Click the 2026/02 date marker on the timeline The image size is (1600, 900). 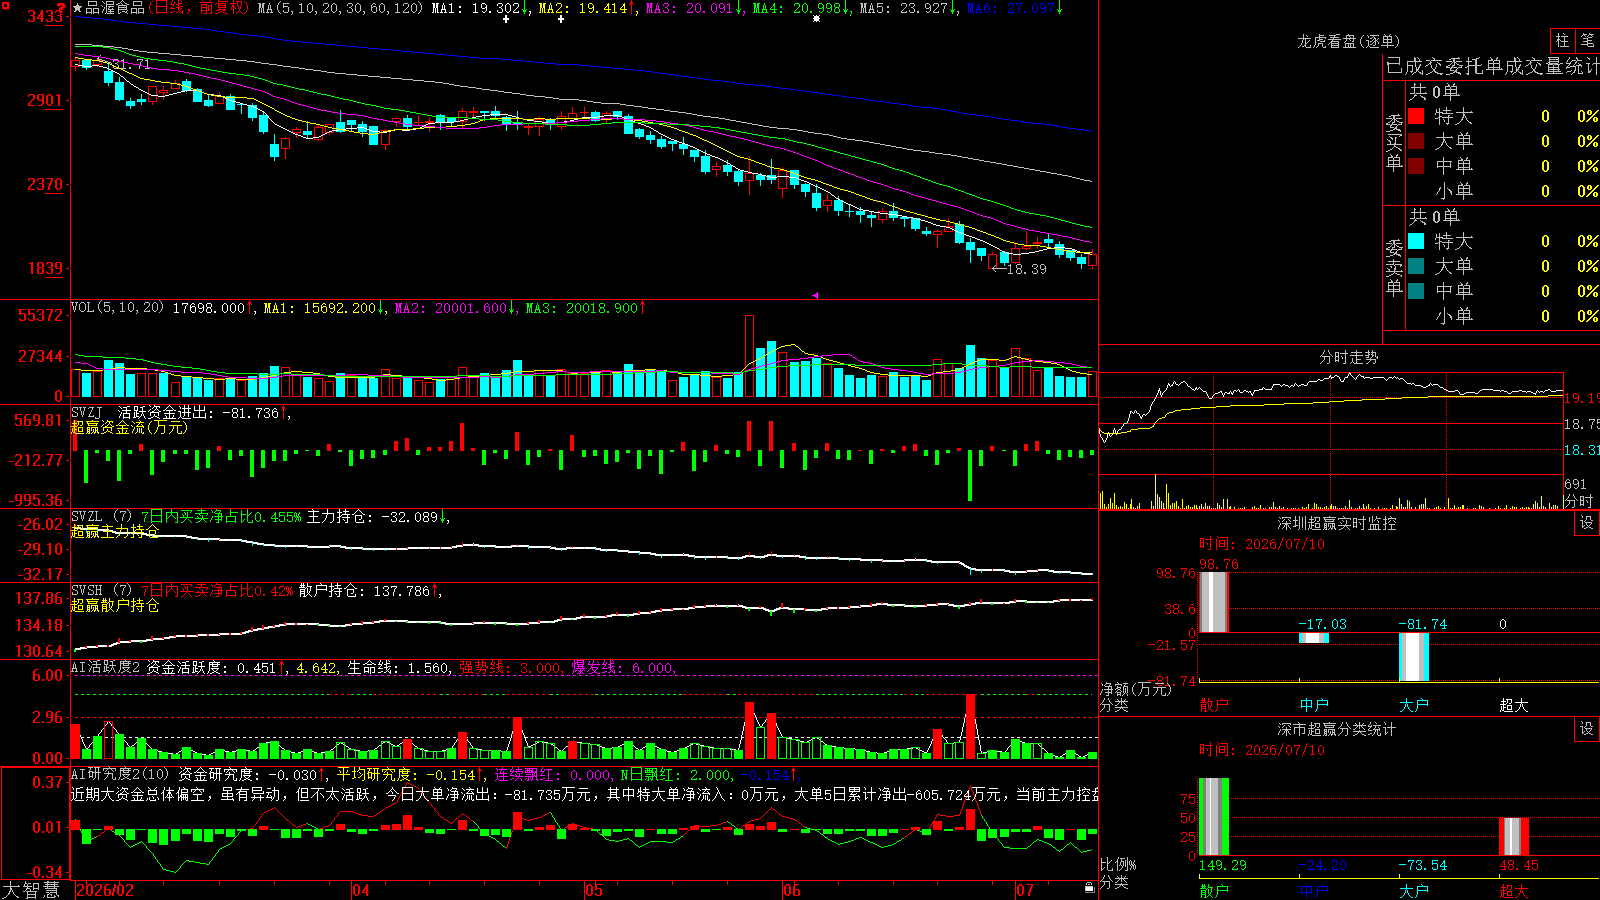105,890
